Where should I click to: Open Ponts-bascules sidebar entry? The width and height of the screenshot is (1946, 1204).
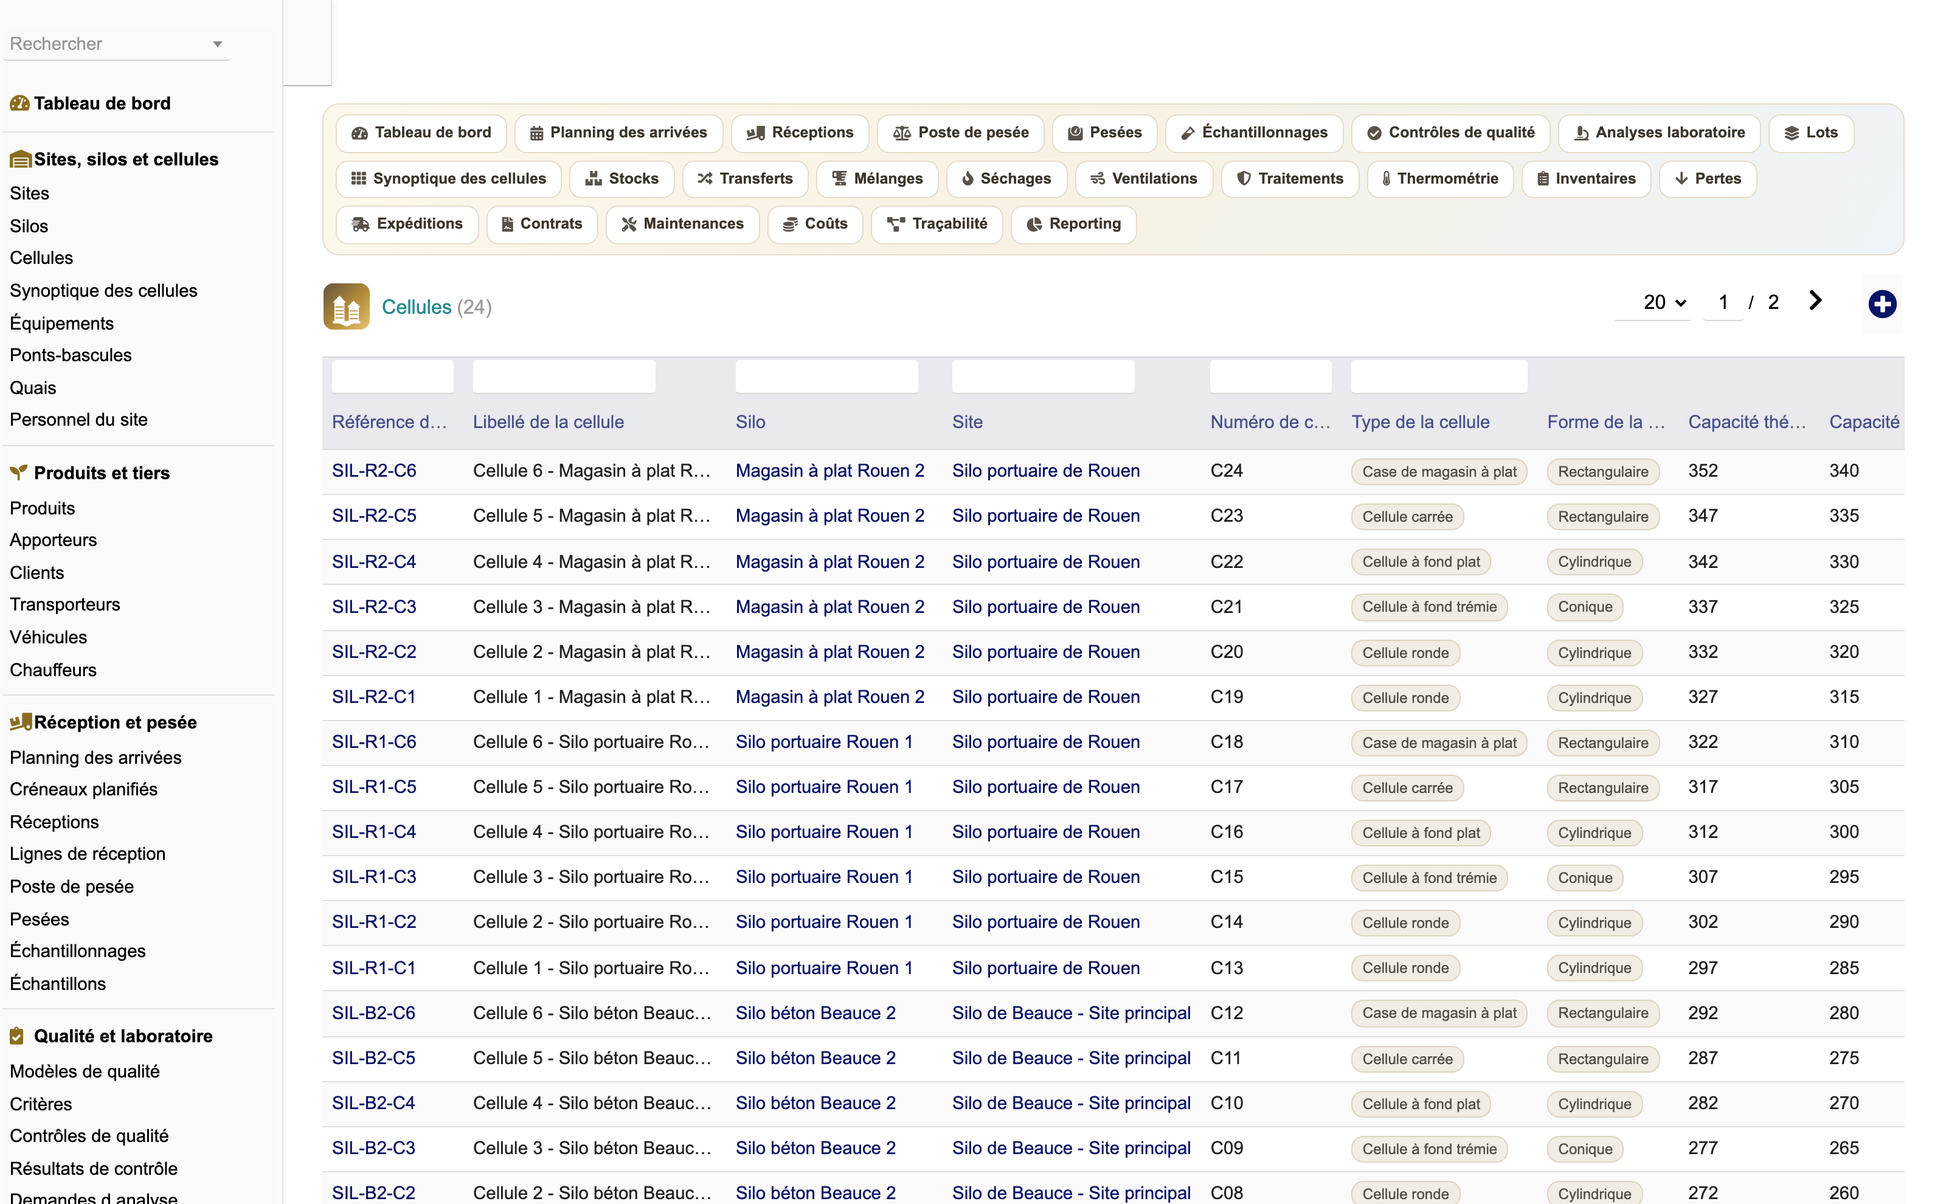coord(71,355)
